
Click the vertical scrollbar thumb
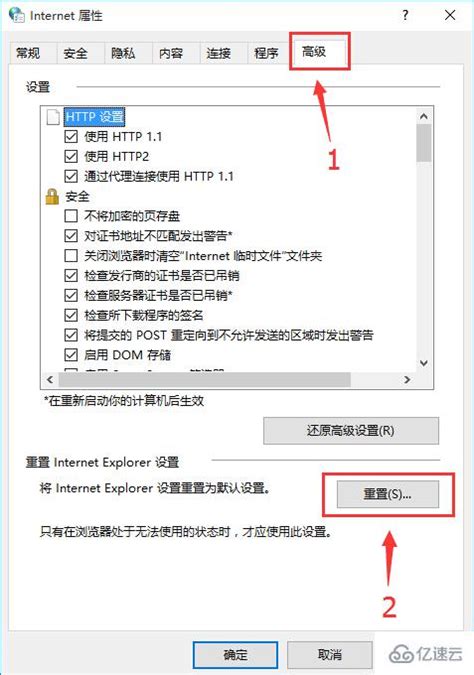coord(424,143)
